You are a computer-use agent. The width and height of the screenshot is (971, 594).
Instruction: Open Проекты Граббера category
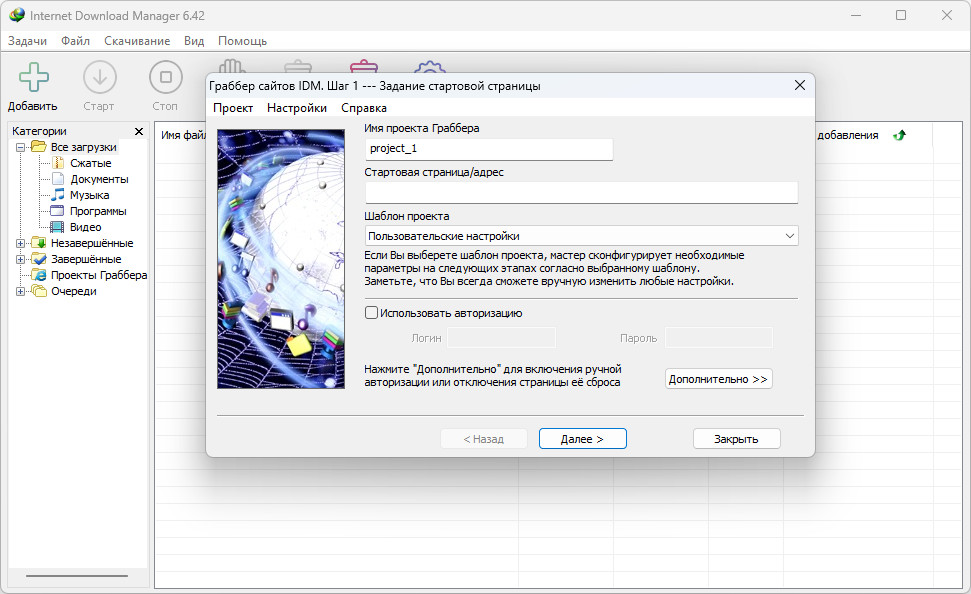[98, 275]
